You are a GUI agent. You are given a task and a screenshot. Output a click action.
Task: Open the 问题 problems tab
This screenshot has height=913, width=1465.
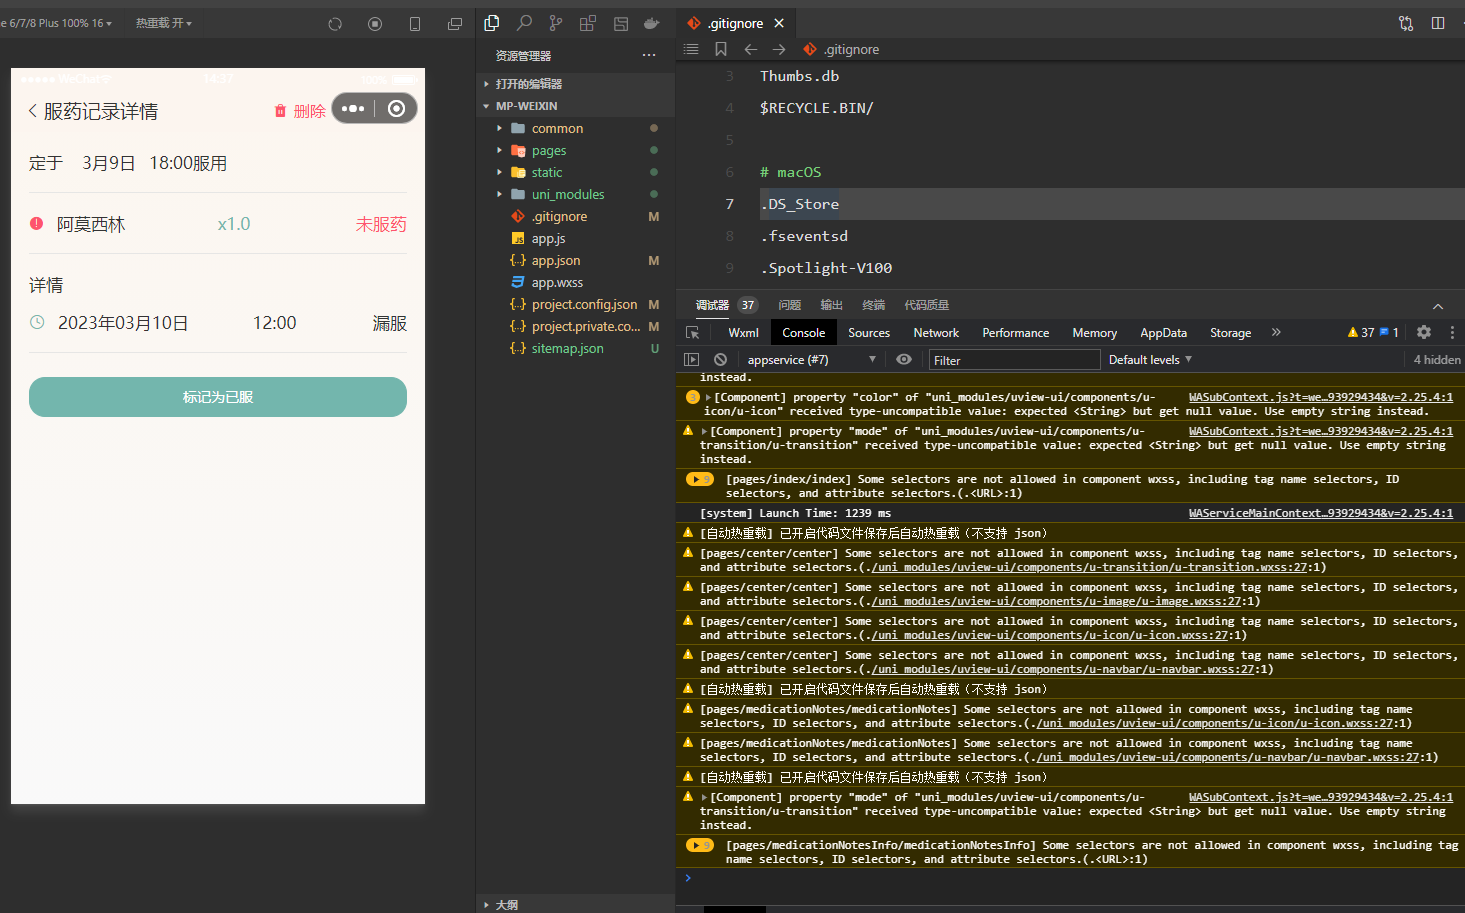click(790, 305)
